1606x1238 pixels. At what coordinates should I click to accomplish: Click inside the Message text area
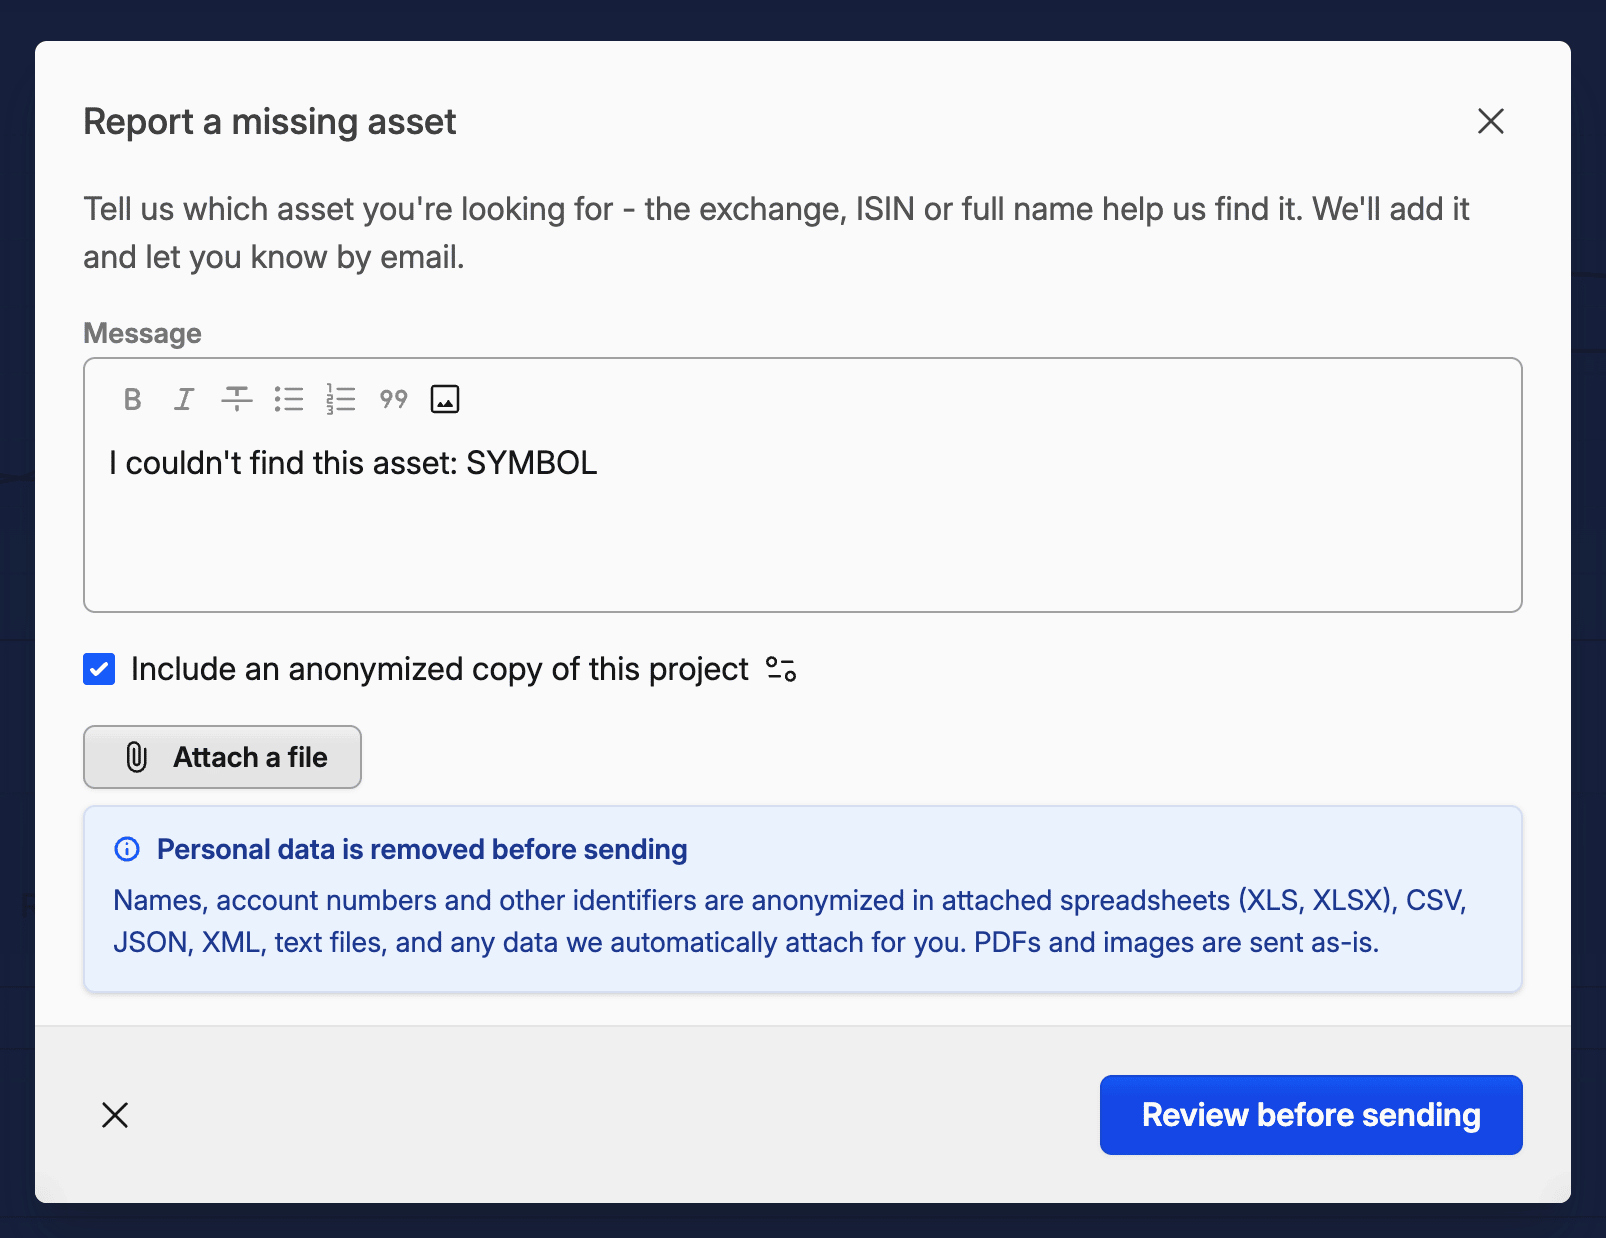pos(803,520)
